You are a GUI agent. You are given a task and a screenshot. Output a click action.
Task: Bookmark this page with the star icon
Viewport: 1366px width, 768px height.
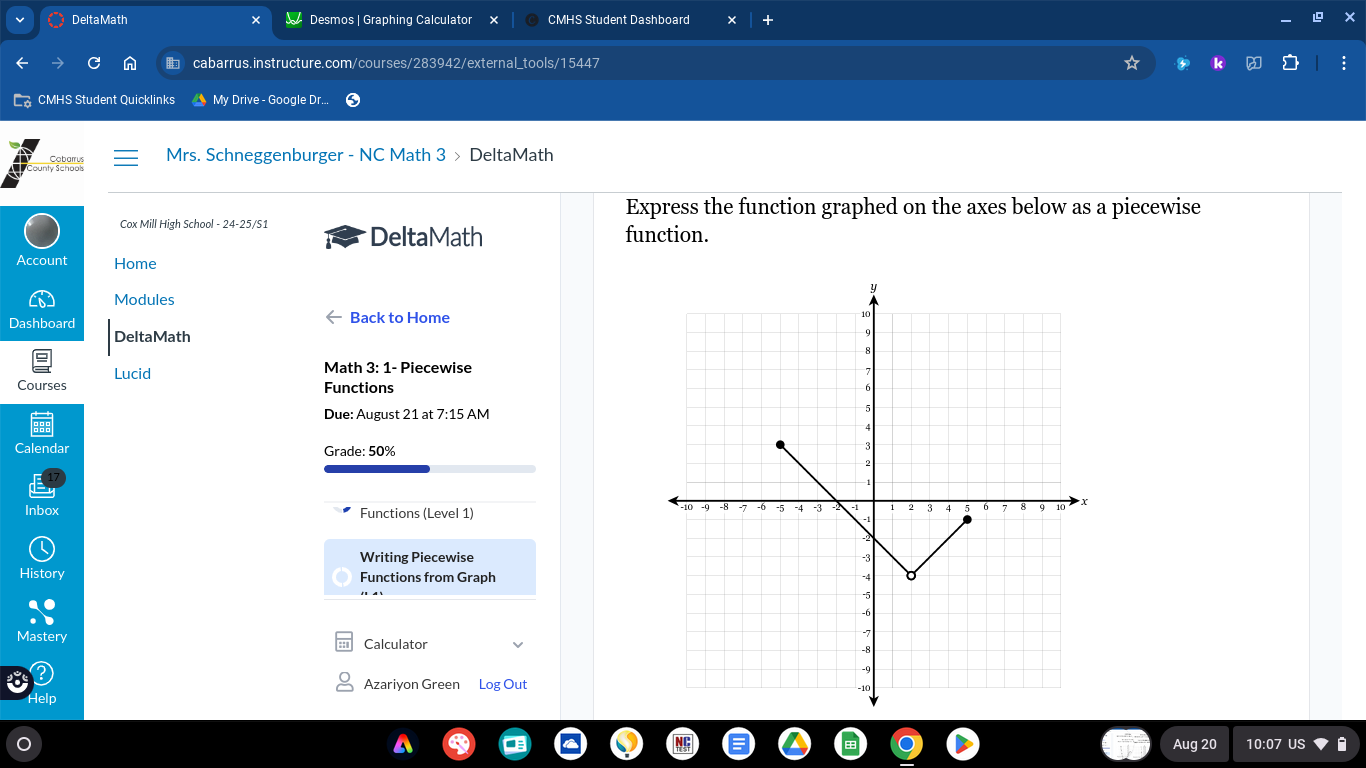pyautogui.click(x=1132, y=63)
